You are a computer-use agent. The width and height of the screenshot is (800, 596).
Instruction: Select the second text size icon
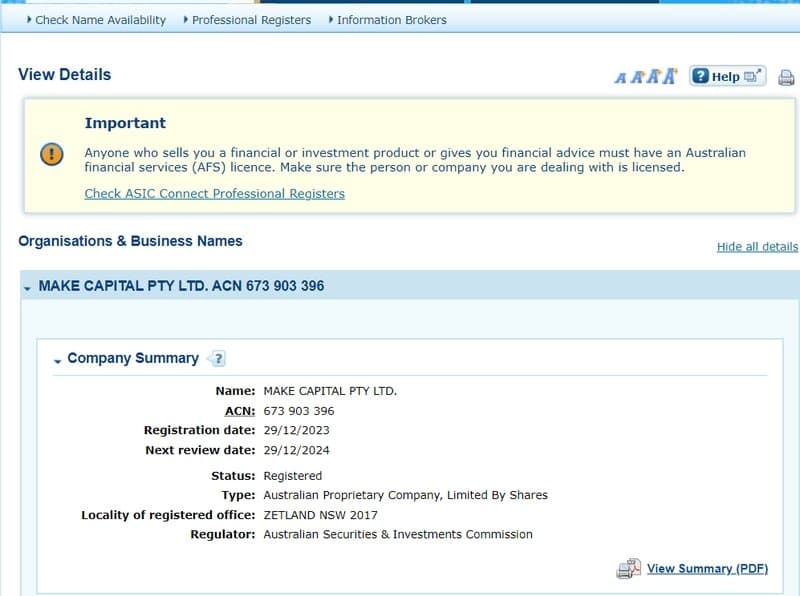click(x=636, y=77)
